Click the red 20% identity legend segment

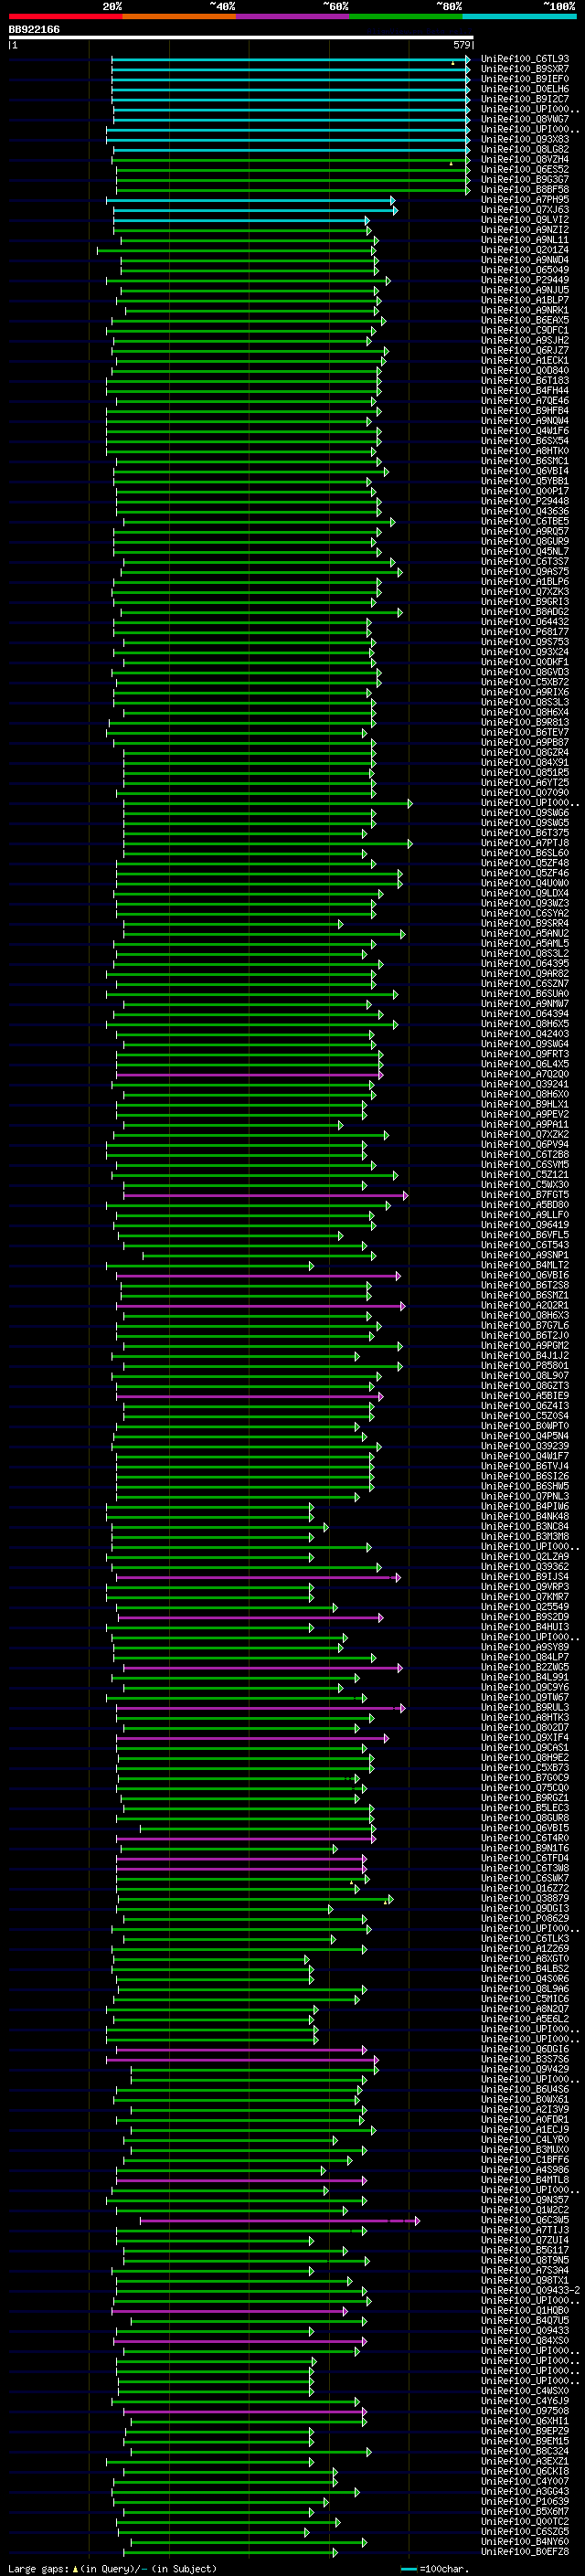click(65, 16)
